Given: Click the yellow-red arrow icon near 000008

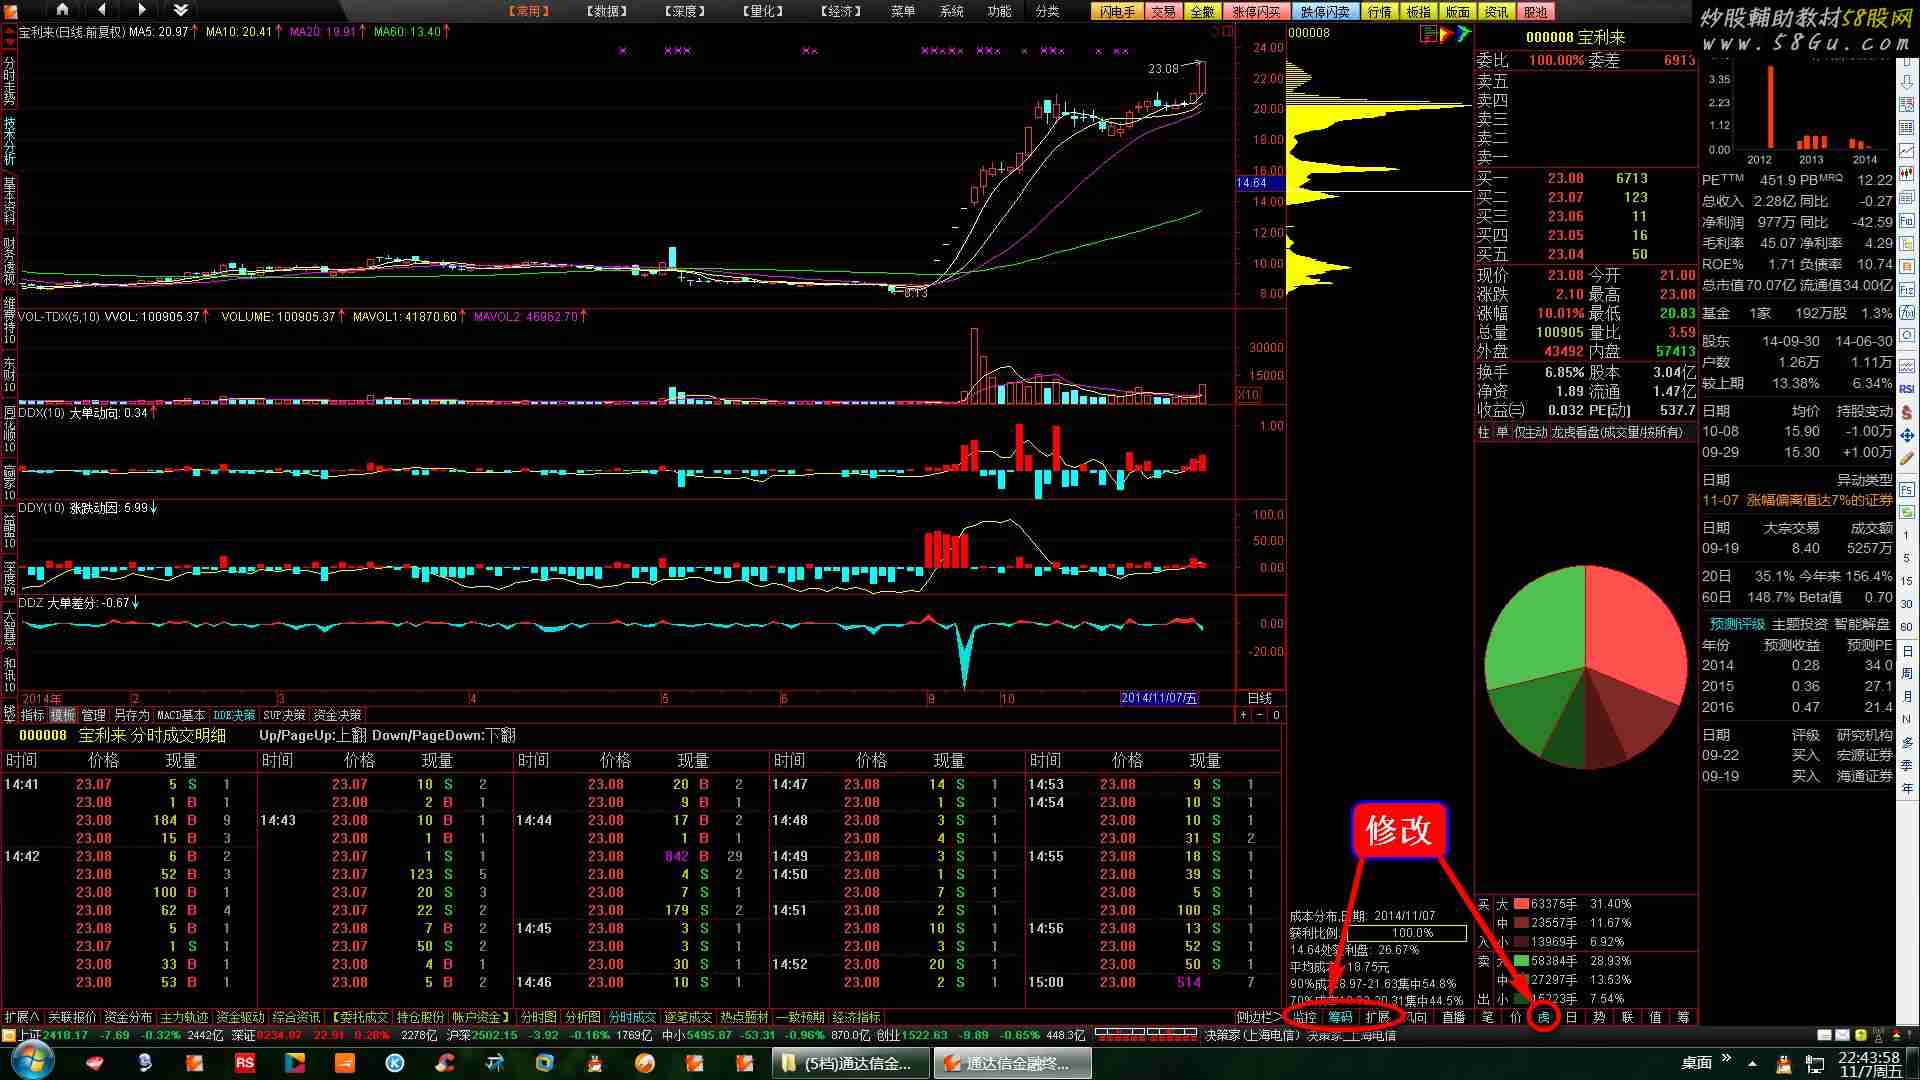Looking at the screenshot, I should [x=1446, y=34].
